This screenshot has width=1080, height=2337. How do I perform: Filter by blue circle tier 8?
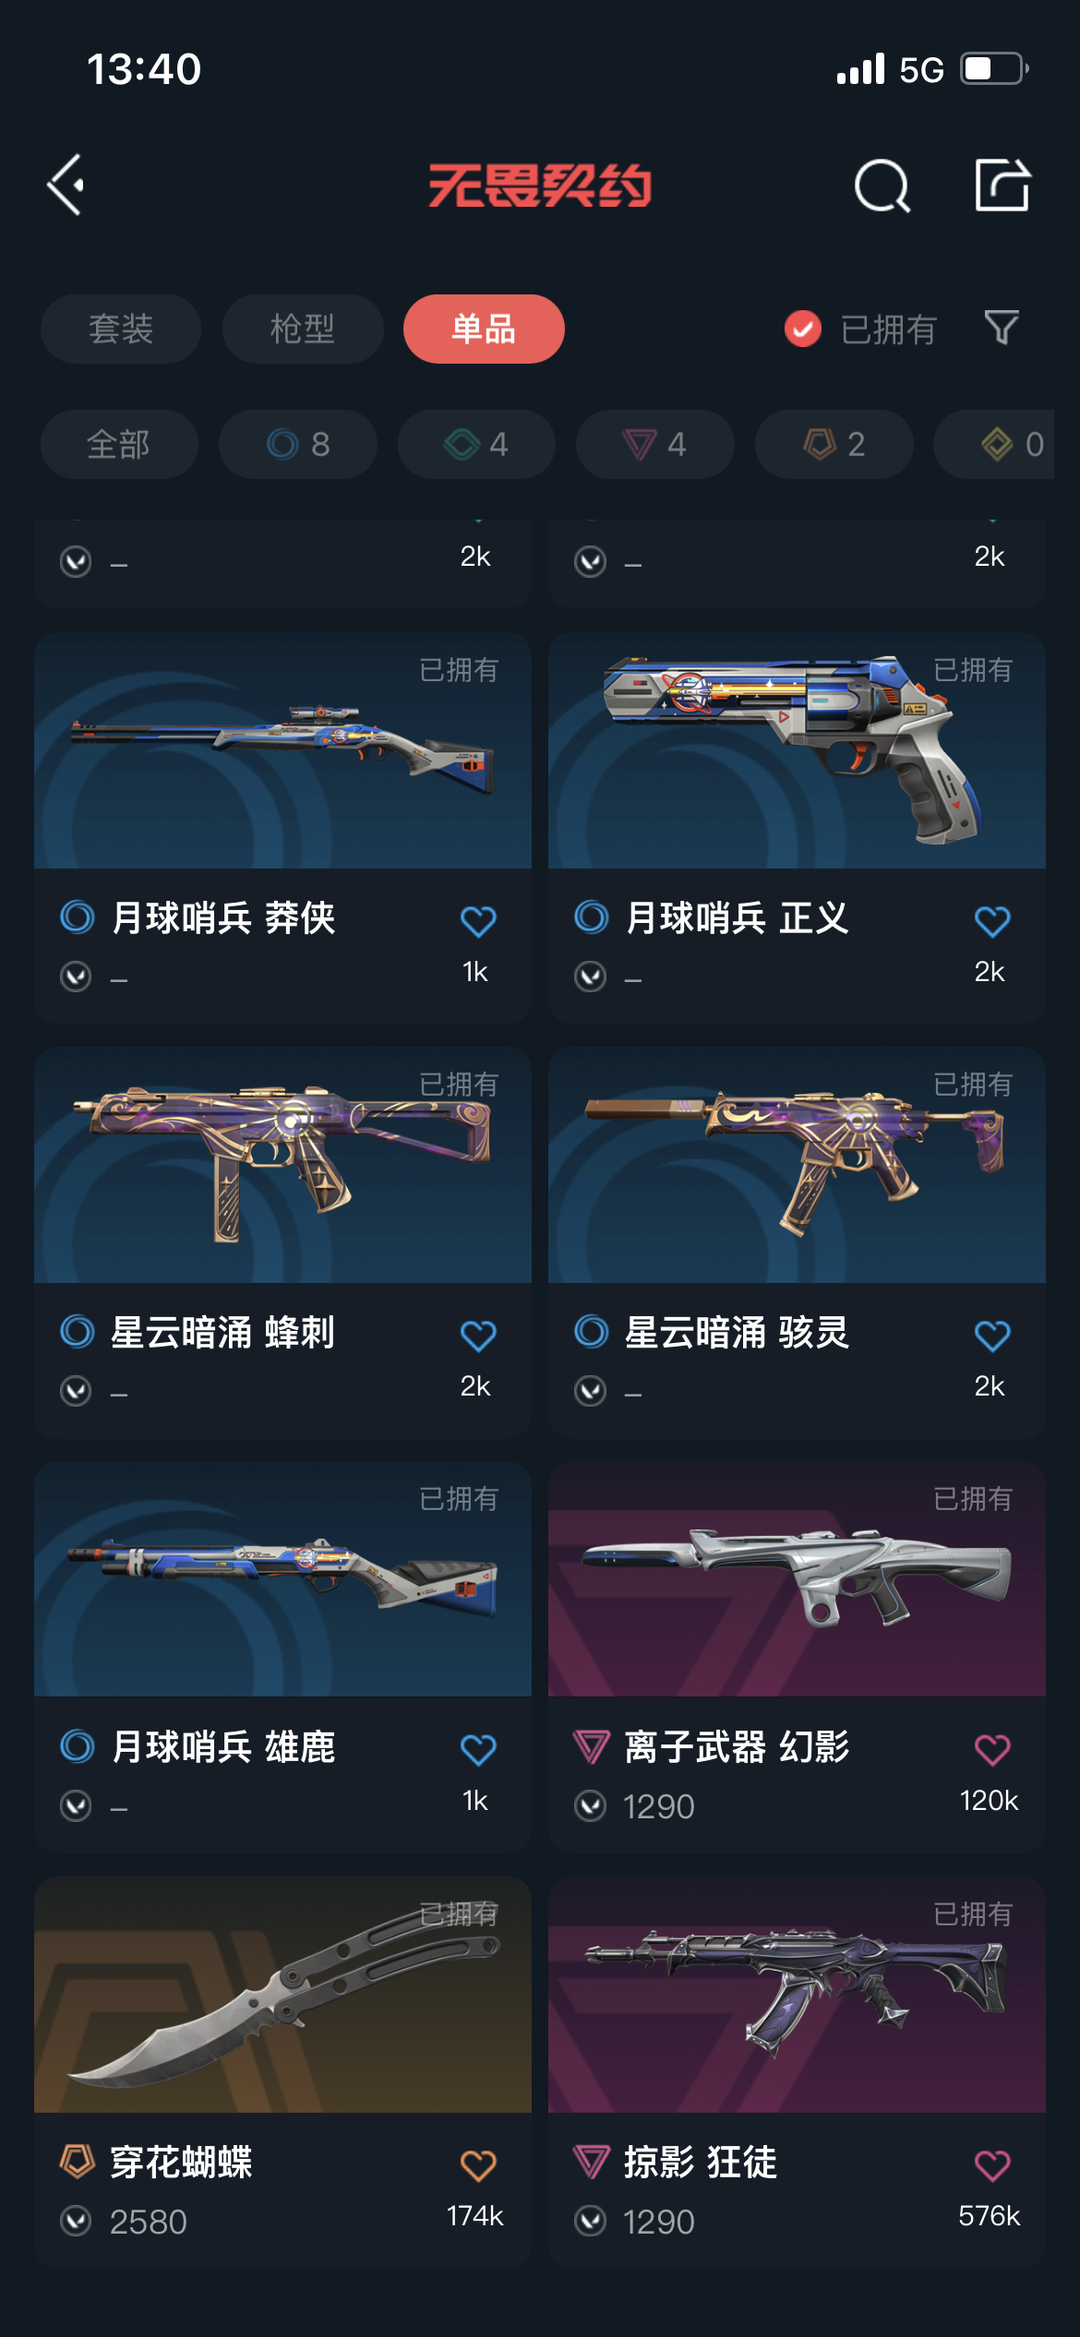(x=298, y=444)
